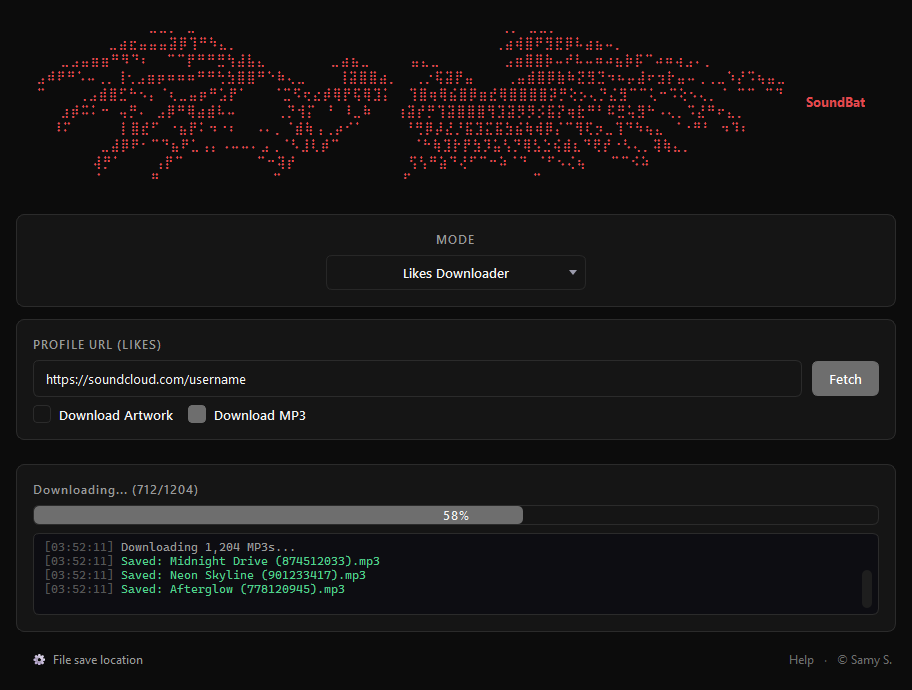
Task: Click the log panel scrollbar thumb
Action: 867,589
